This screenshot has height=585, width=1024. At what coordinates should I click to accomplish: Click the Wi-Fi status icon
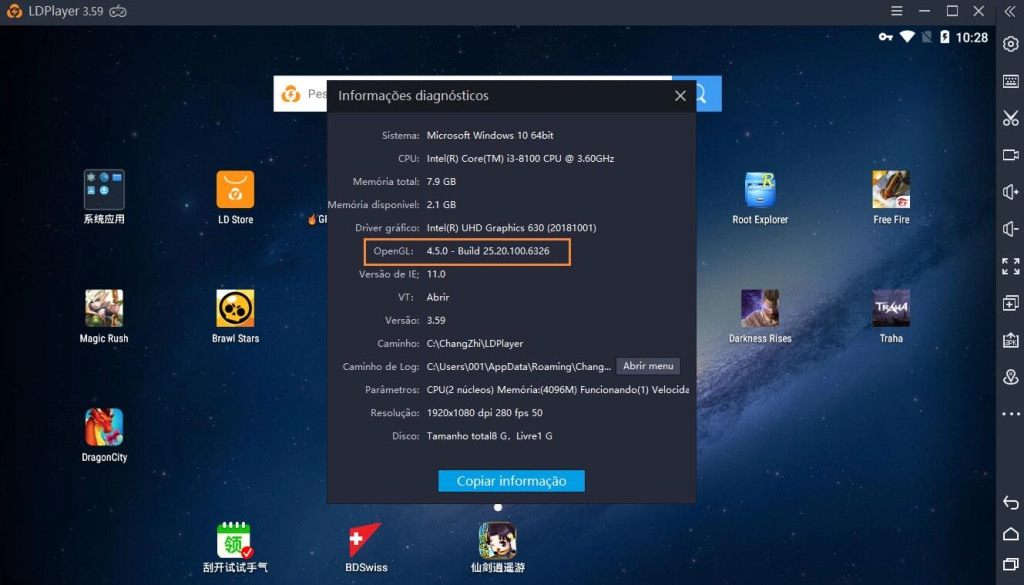pyautogui.click(x=907, y=37)
